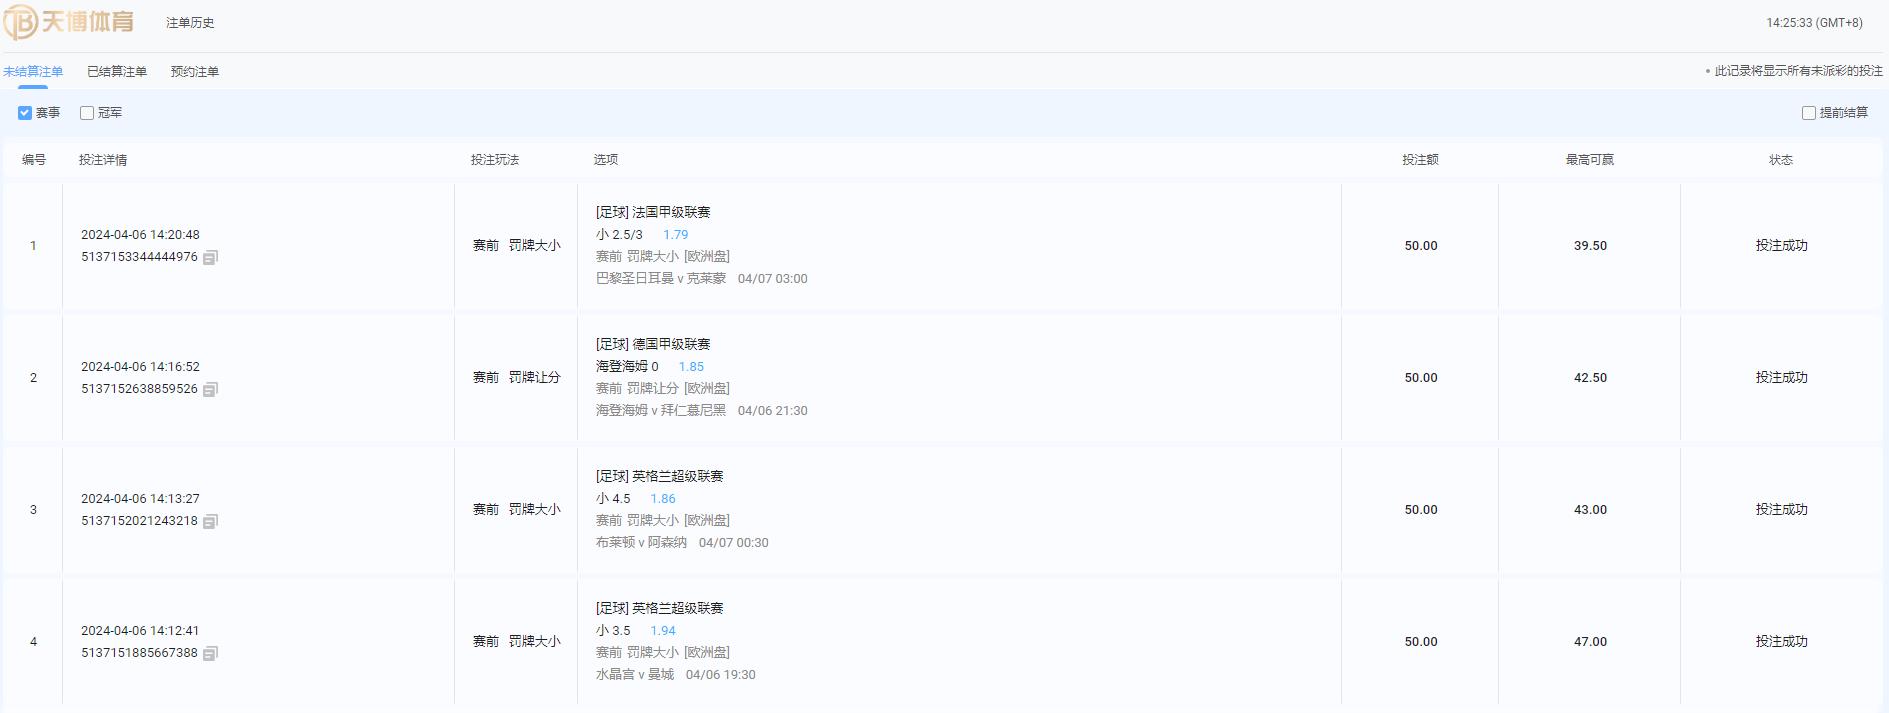
Task: Click the 投注玩法 column header
Action: (x=495, y=160)
